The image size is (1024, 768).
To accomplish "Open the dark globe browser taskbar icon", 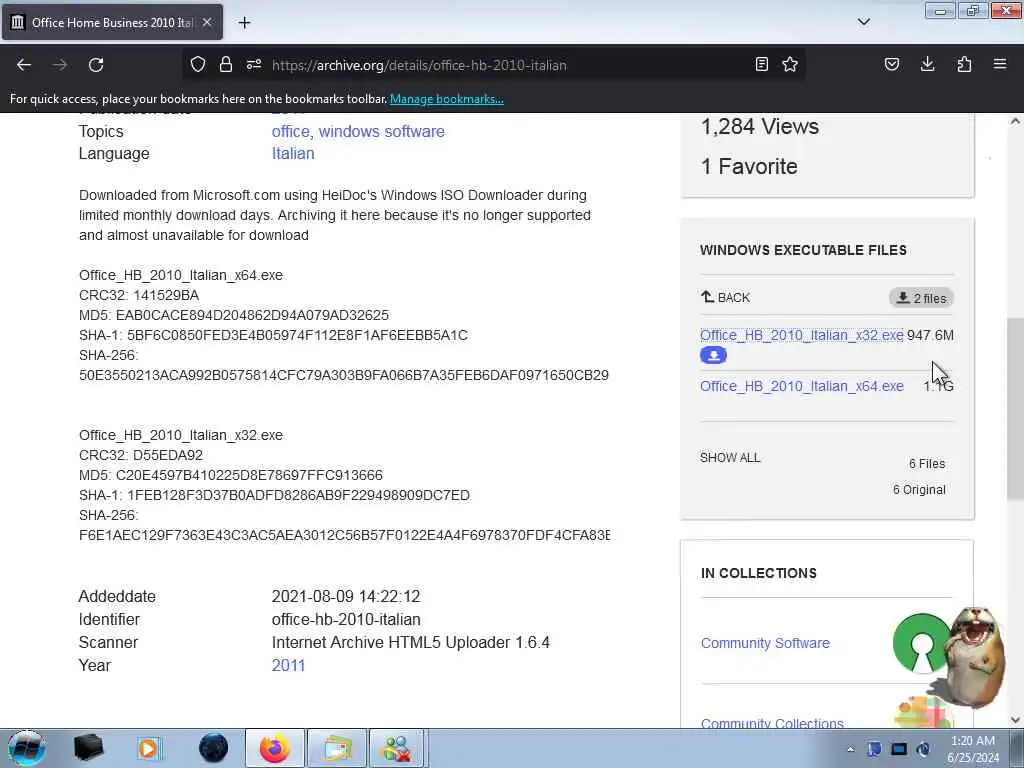I will [x=214, y=748].
